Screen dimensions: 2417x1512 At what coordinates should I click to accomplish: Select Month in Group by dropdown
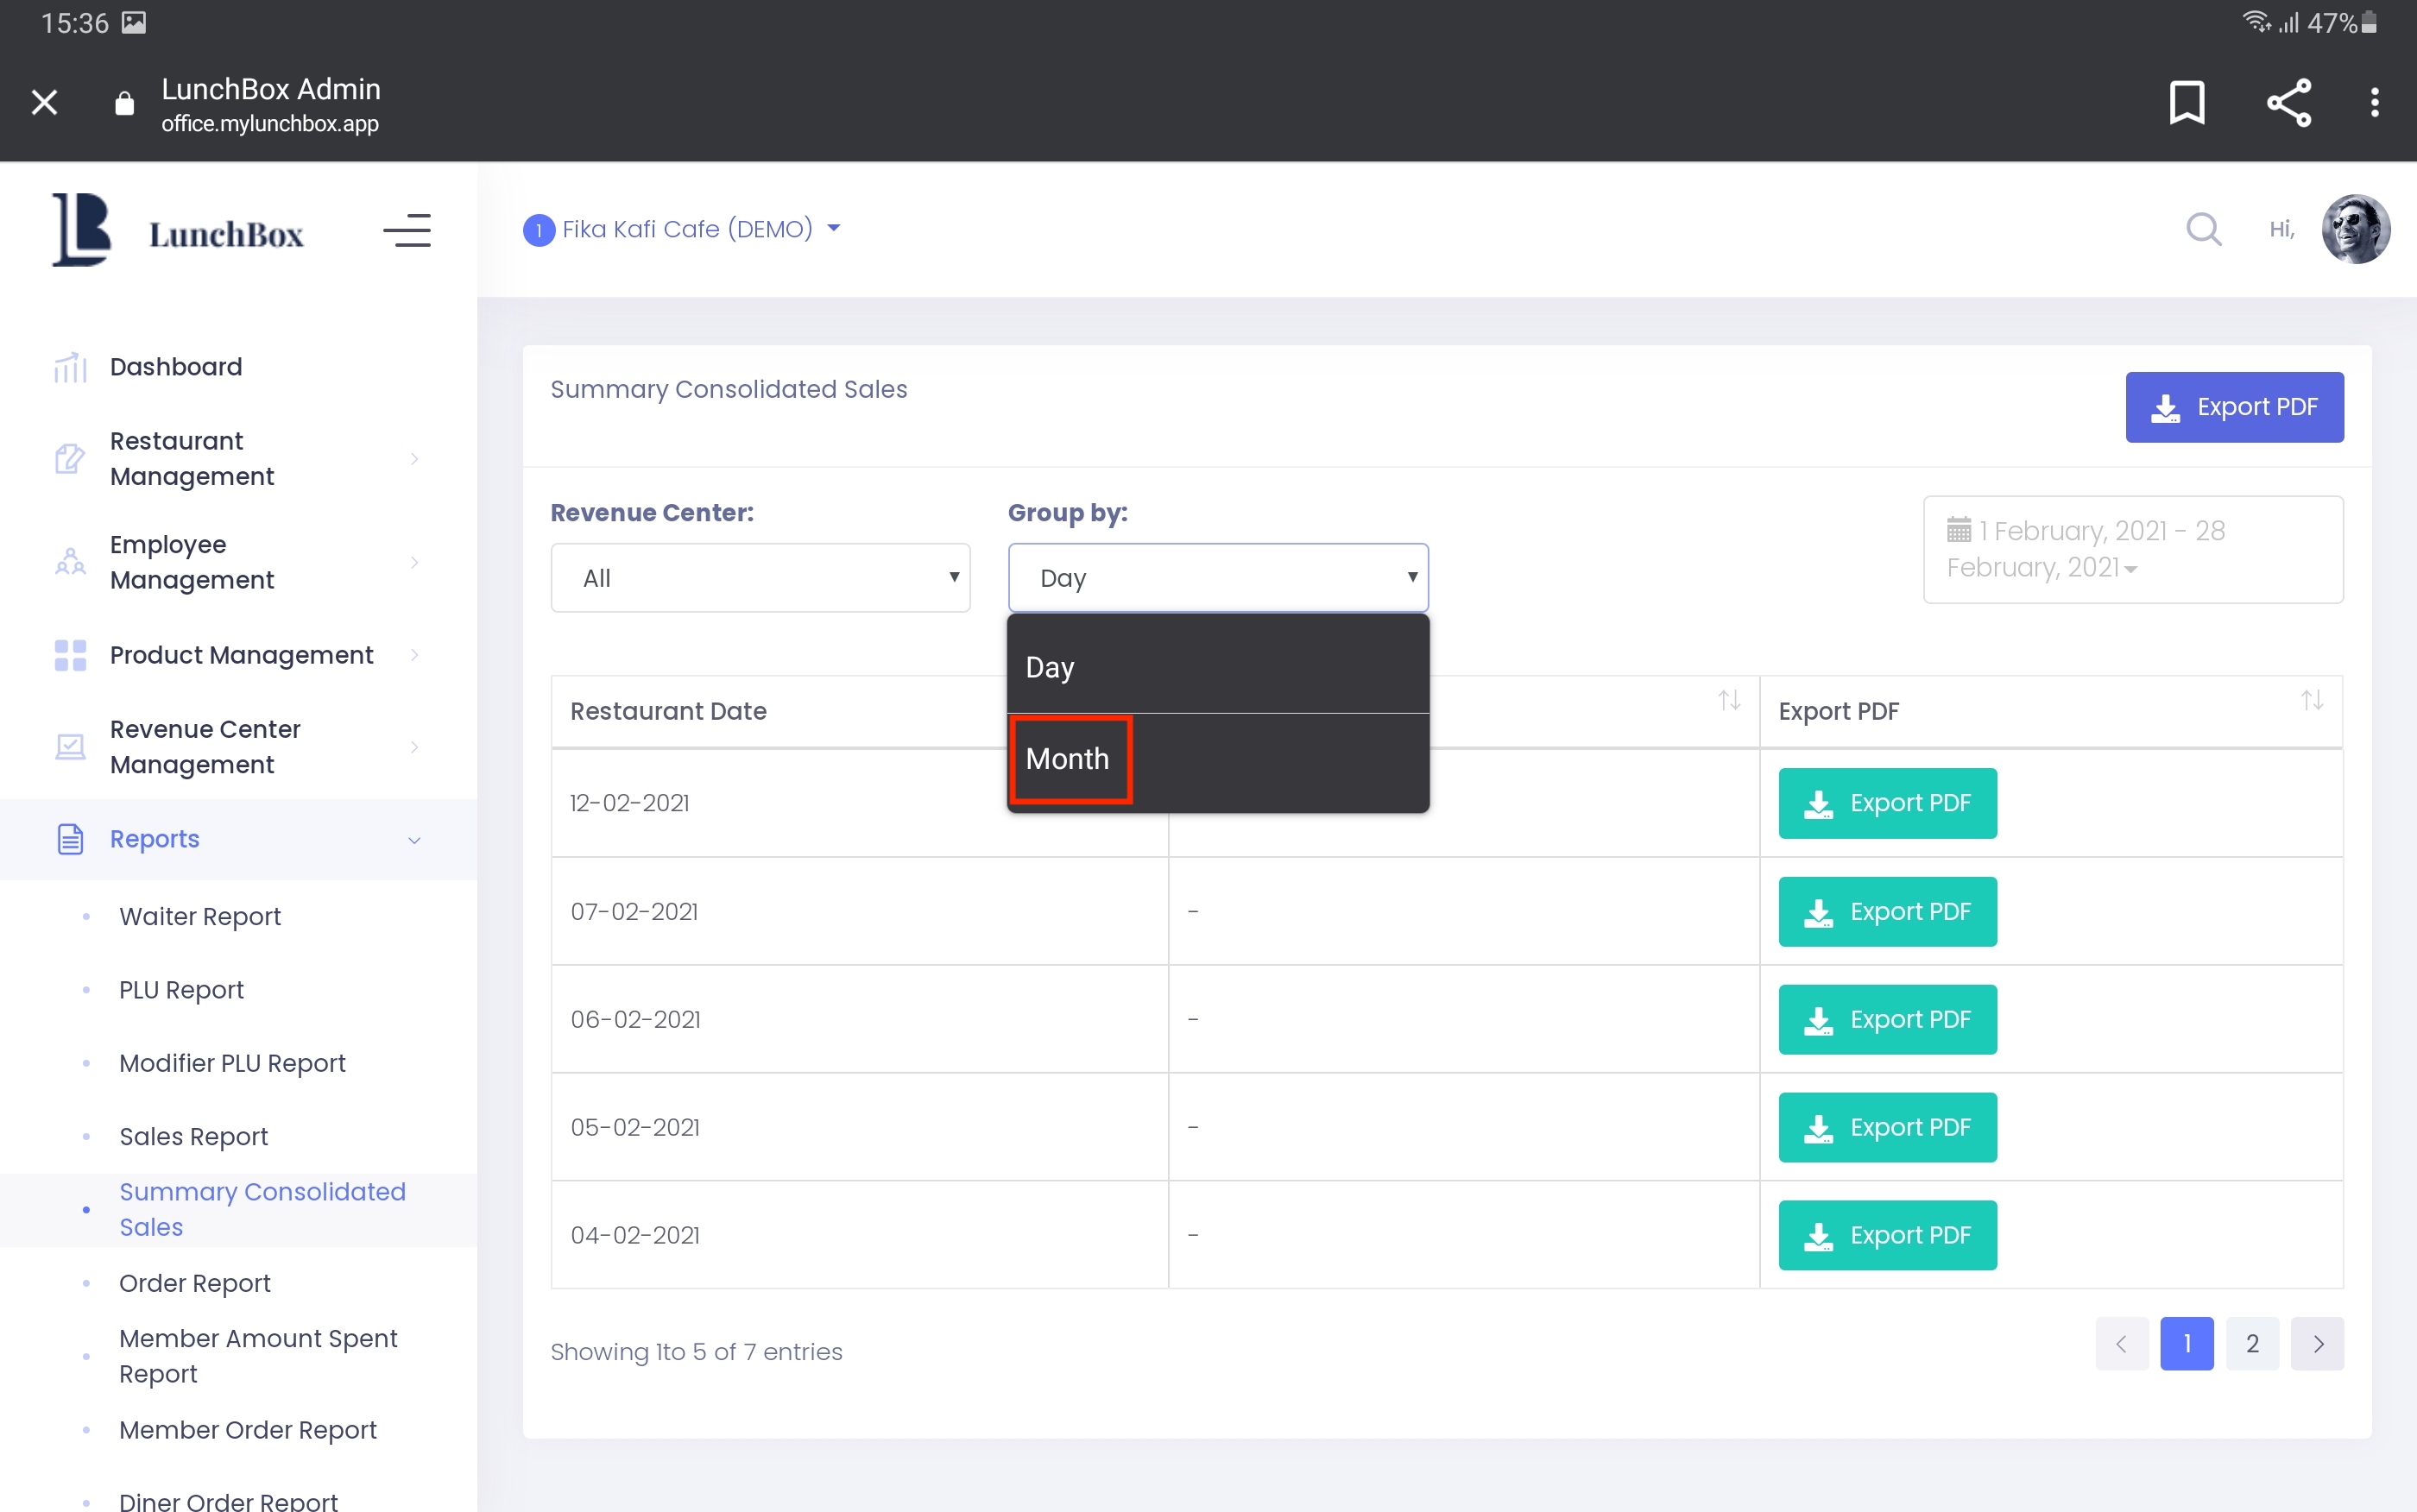1068,759
